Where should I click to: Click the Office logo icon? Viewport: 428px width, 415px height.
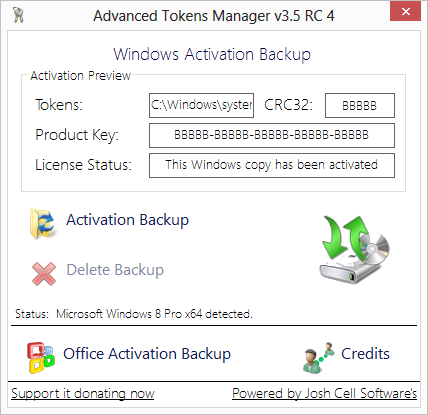[41, 357]
